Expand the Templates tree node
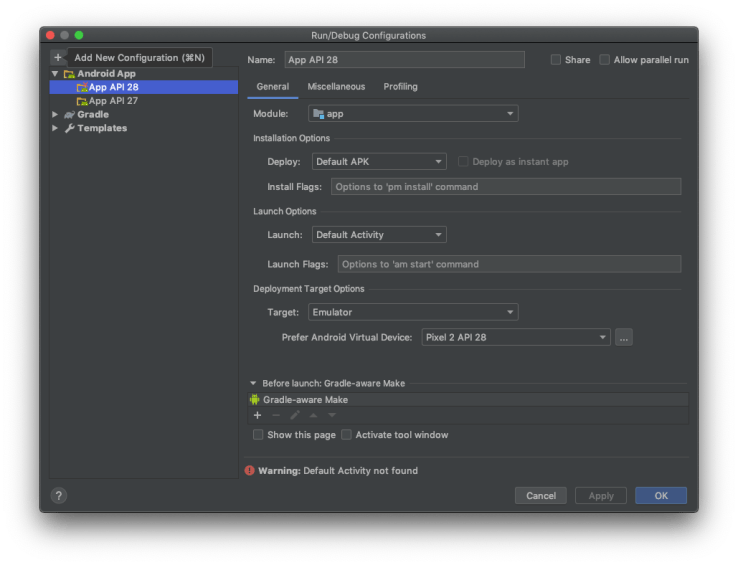 [55, 128]
